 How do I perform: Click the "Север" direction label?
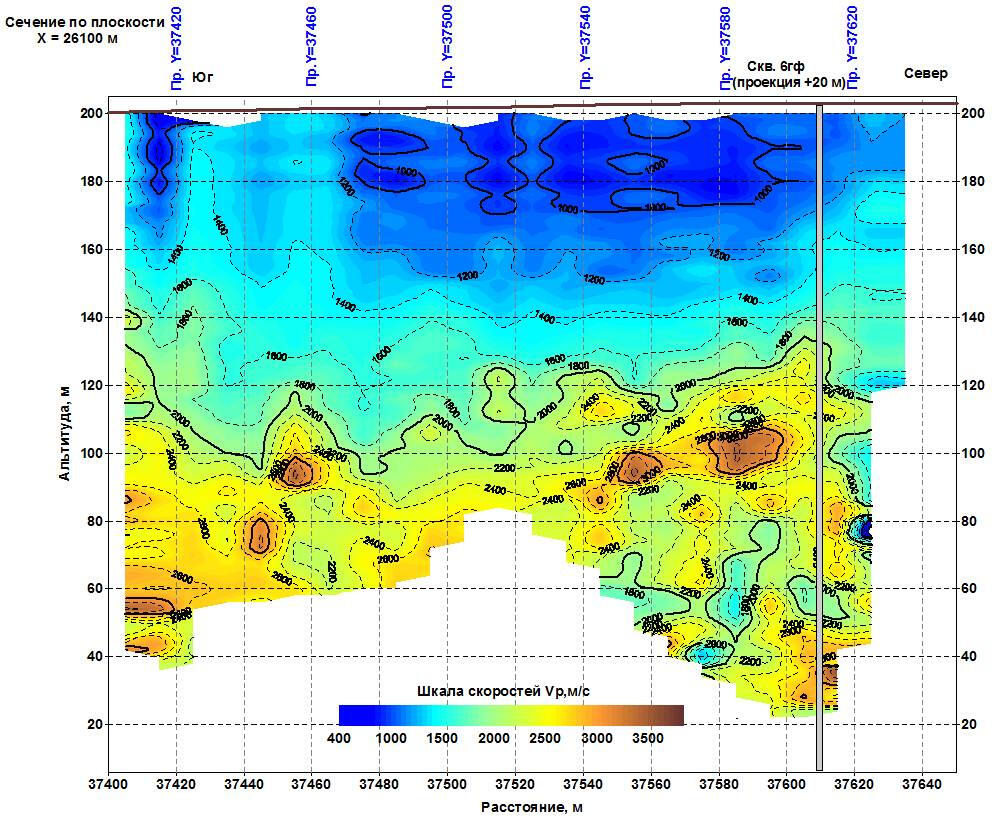(925, 74)
